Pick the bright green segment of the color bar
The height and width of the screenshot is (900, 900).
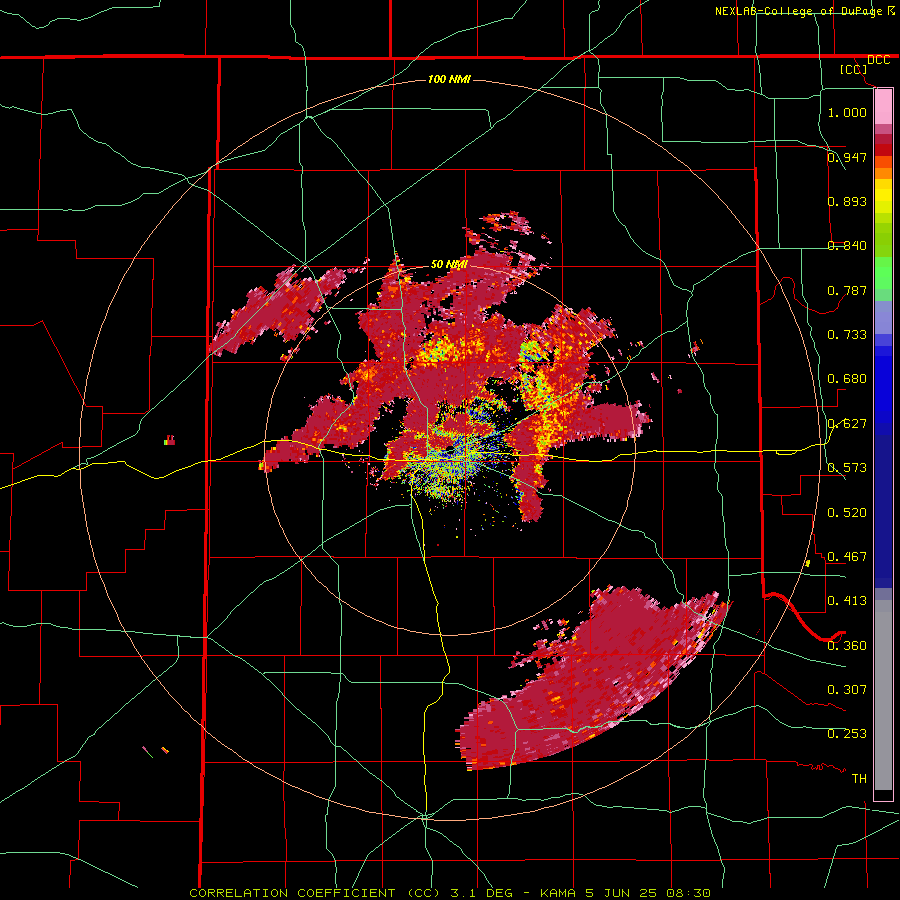click(x=883, y=273)
